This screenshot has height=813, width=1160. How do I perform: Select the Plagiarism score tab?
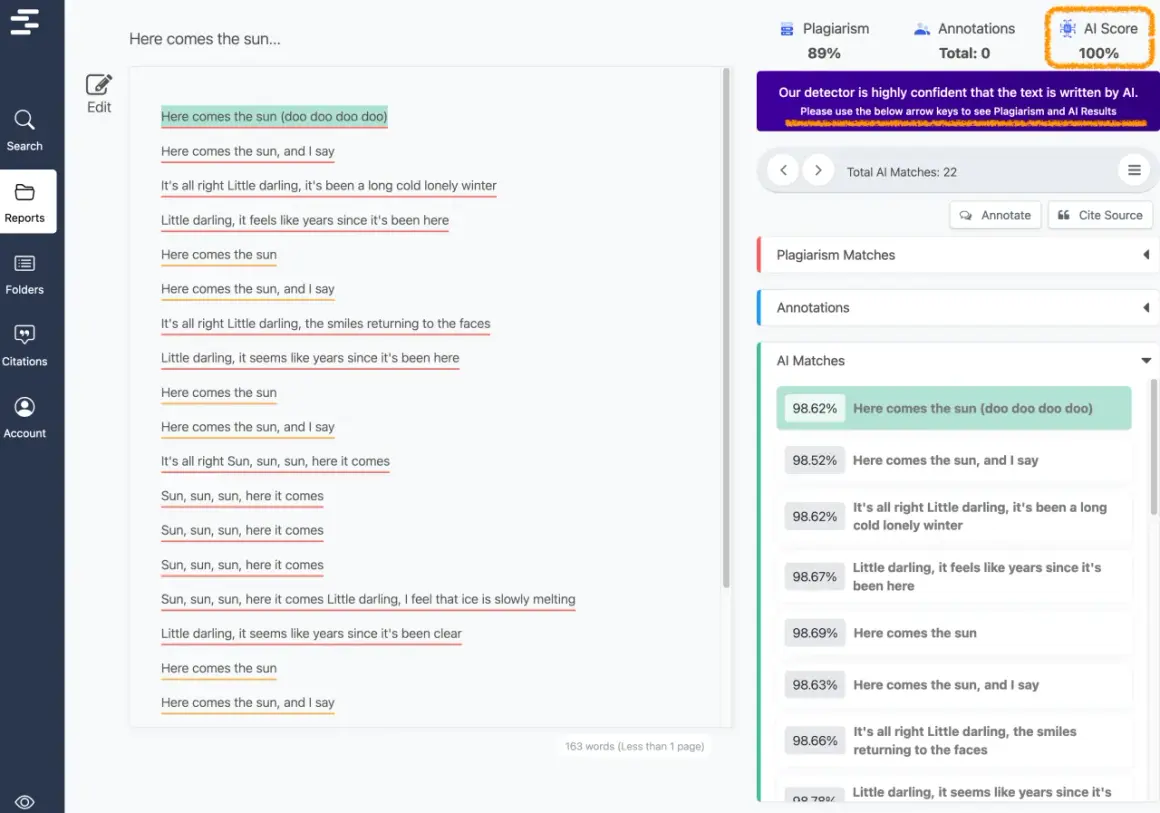click(824, 41)
